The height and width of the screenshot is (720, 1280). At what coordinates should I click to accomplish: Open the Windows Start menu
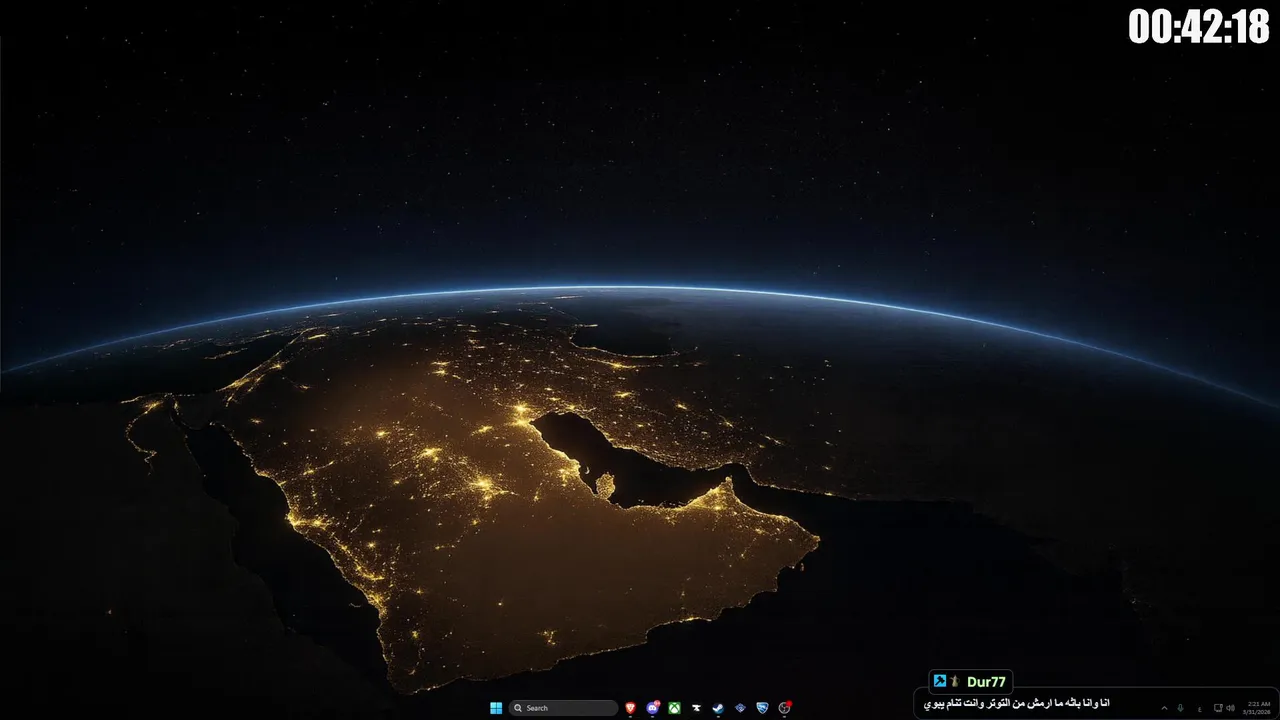coord(496,708)
